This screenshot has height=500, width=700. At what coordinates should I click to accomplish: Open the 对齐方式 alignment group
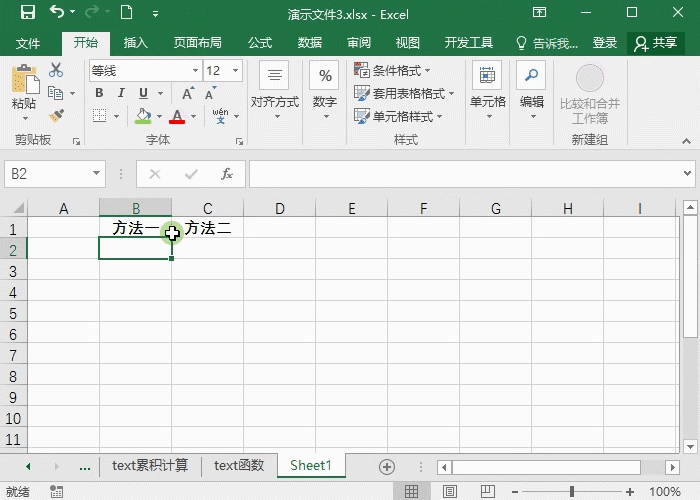(275, 92)
